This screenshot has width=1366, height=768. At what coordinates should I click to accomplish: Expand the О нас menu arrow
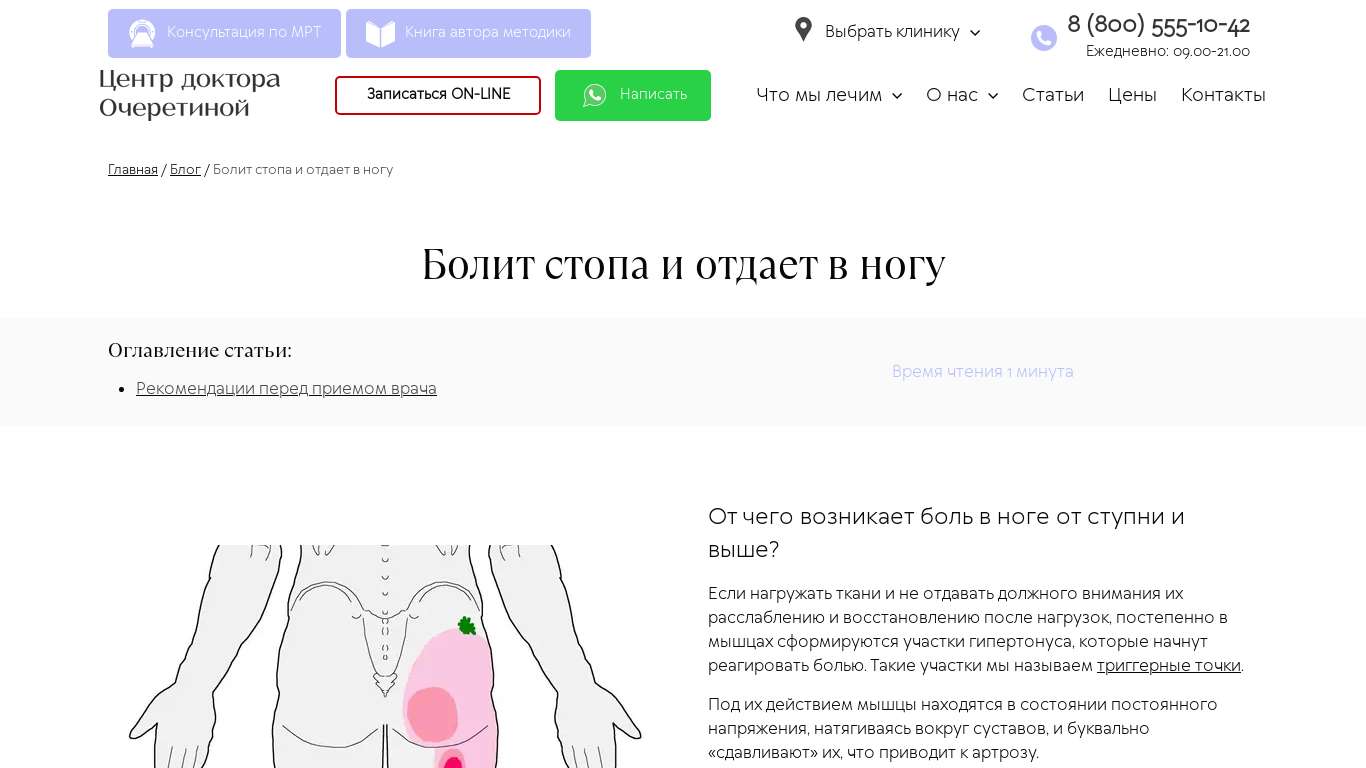pos(993,96)
